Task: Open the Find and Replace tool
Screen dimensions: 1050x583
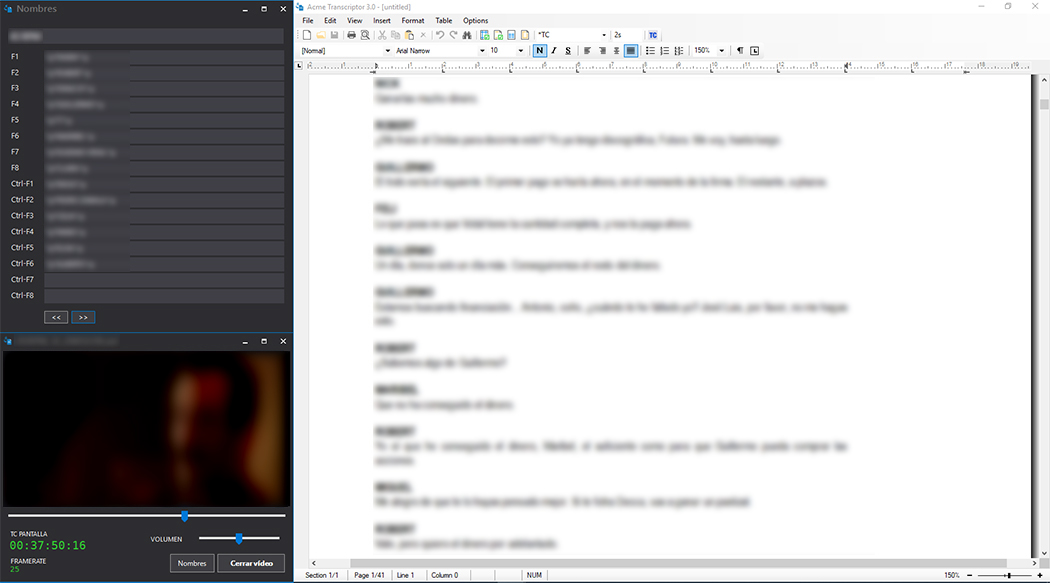Action: click(x=466, y=34)
